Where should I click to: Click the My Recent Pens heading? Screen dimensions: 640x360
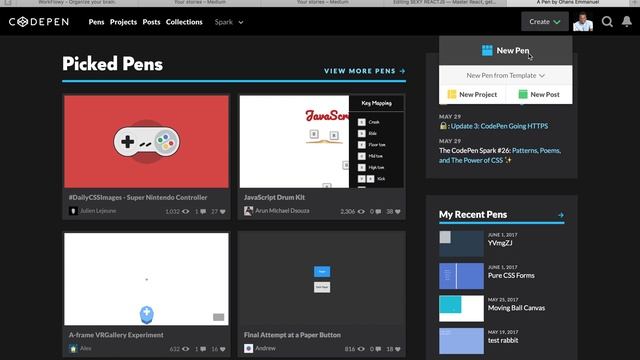click(473, 215)
